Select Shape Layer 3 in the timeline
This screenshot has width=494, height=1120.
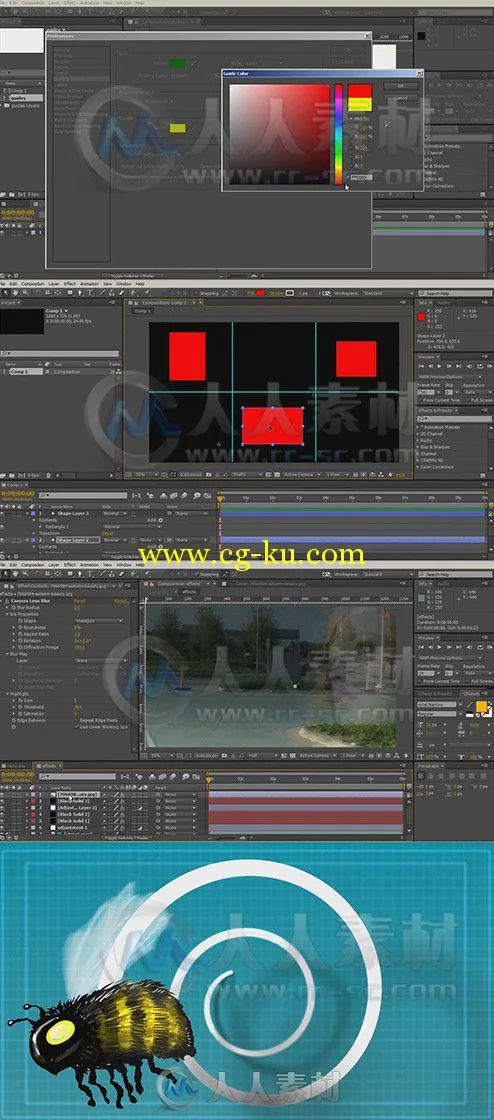coord(73,514)
